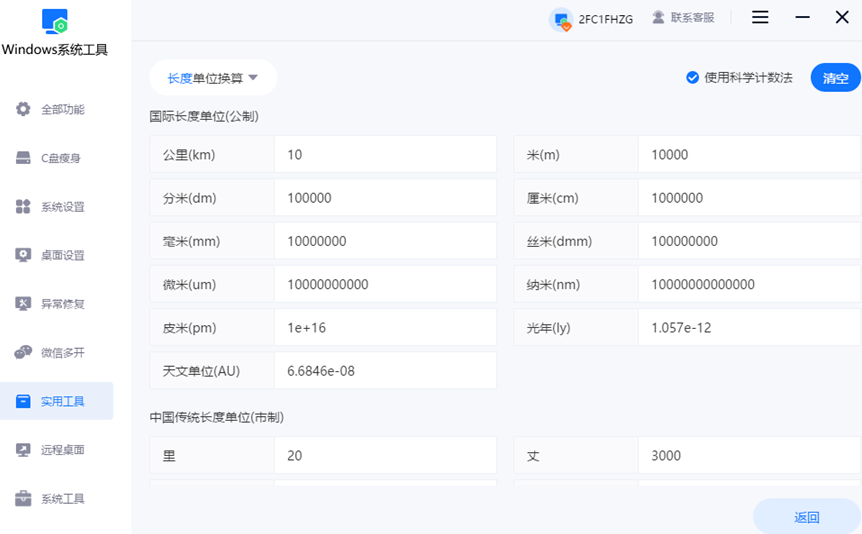Open 远程桌面 remote desktop icon
Image resolution: width=862 pixels, height=534 pixels.
tap(23, 450)
